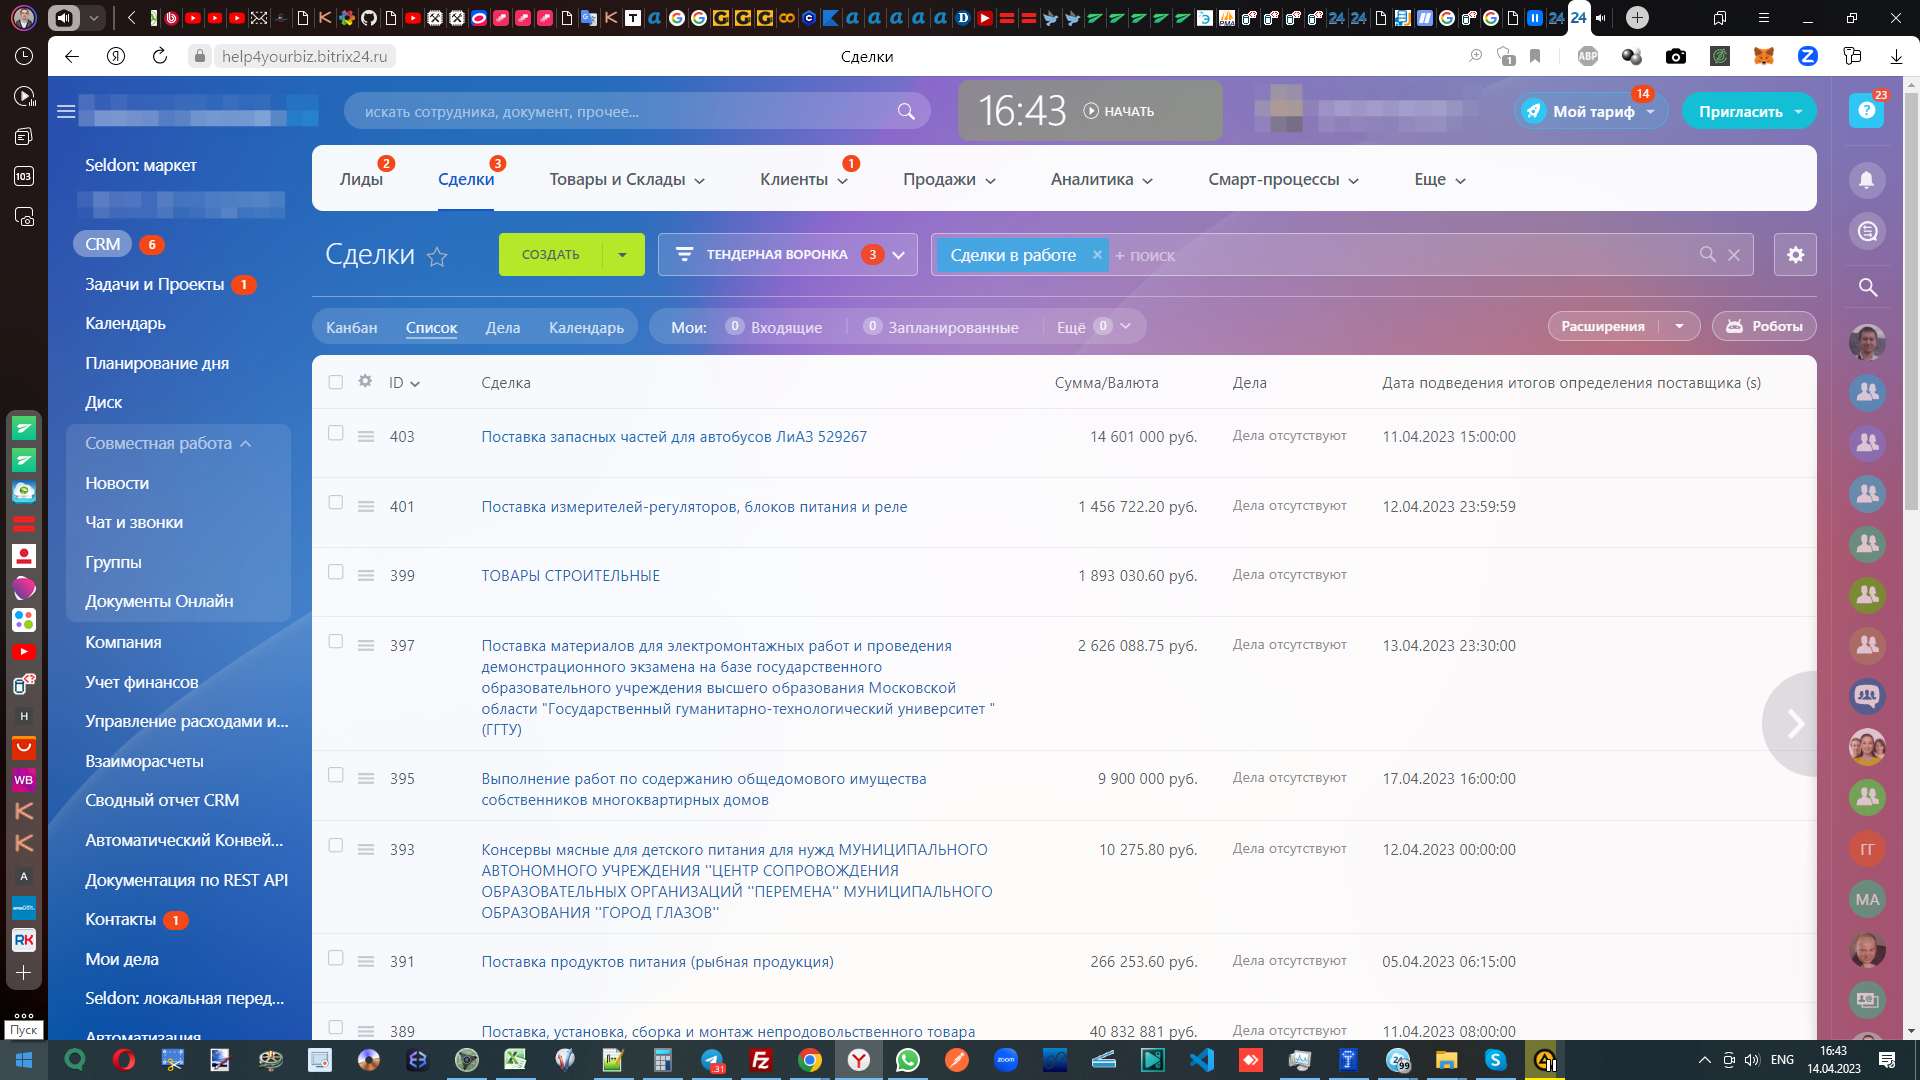Click the drag handle of deal 403

pos(366,437)
